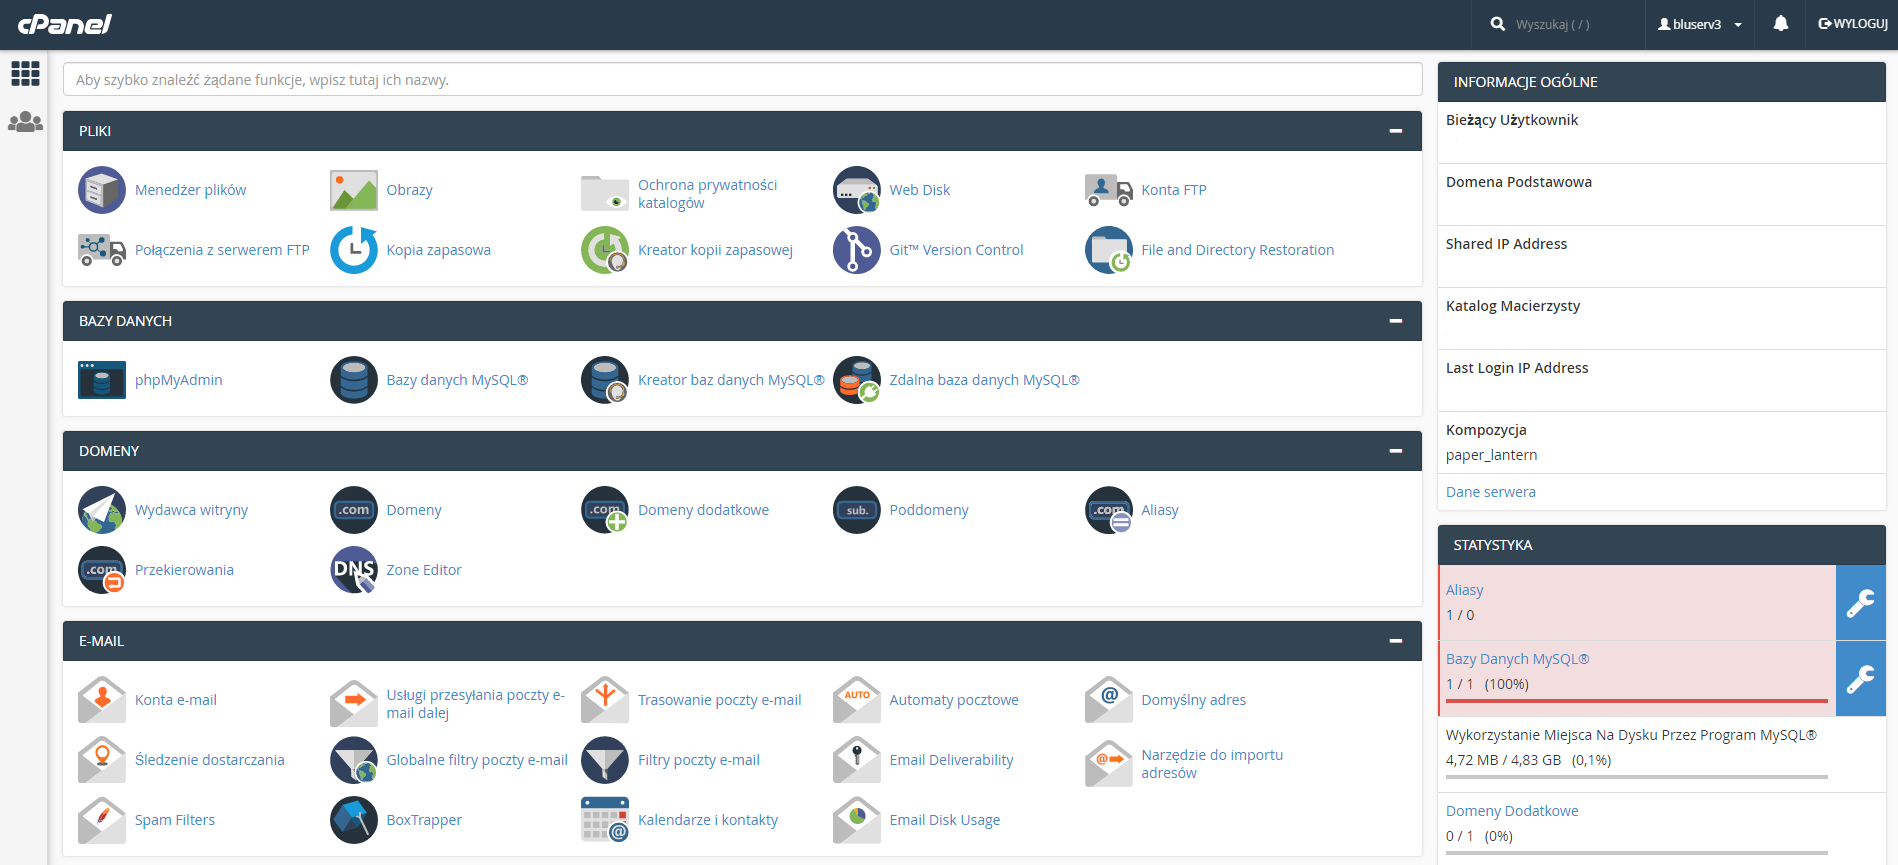Open the bluserv3 user dropdown
The image size is (1898, 865).
1700,24
